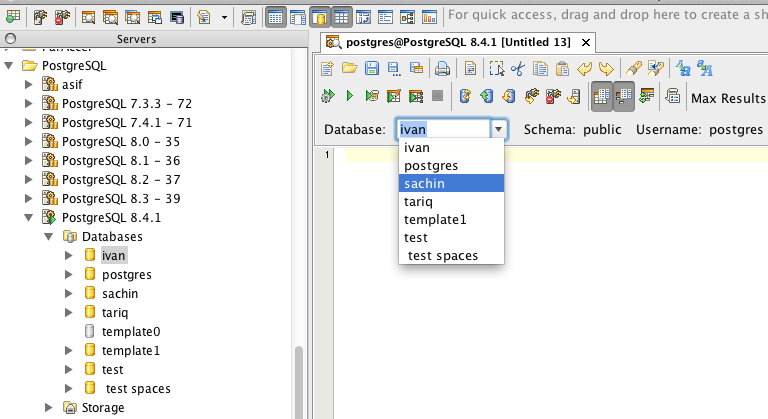
Task: Toggle the second highlighted results layout button
Action: click(x=624, y=96)
